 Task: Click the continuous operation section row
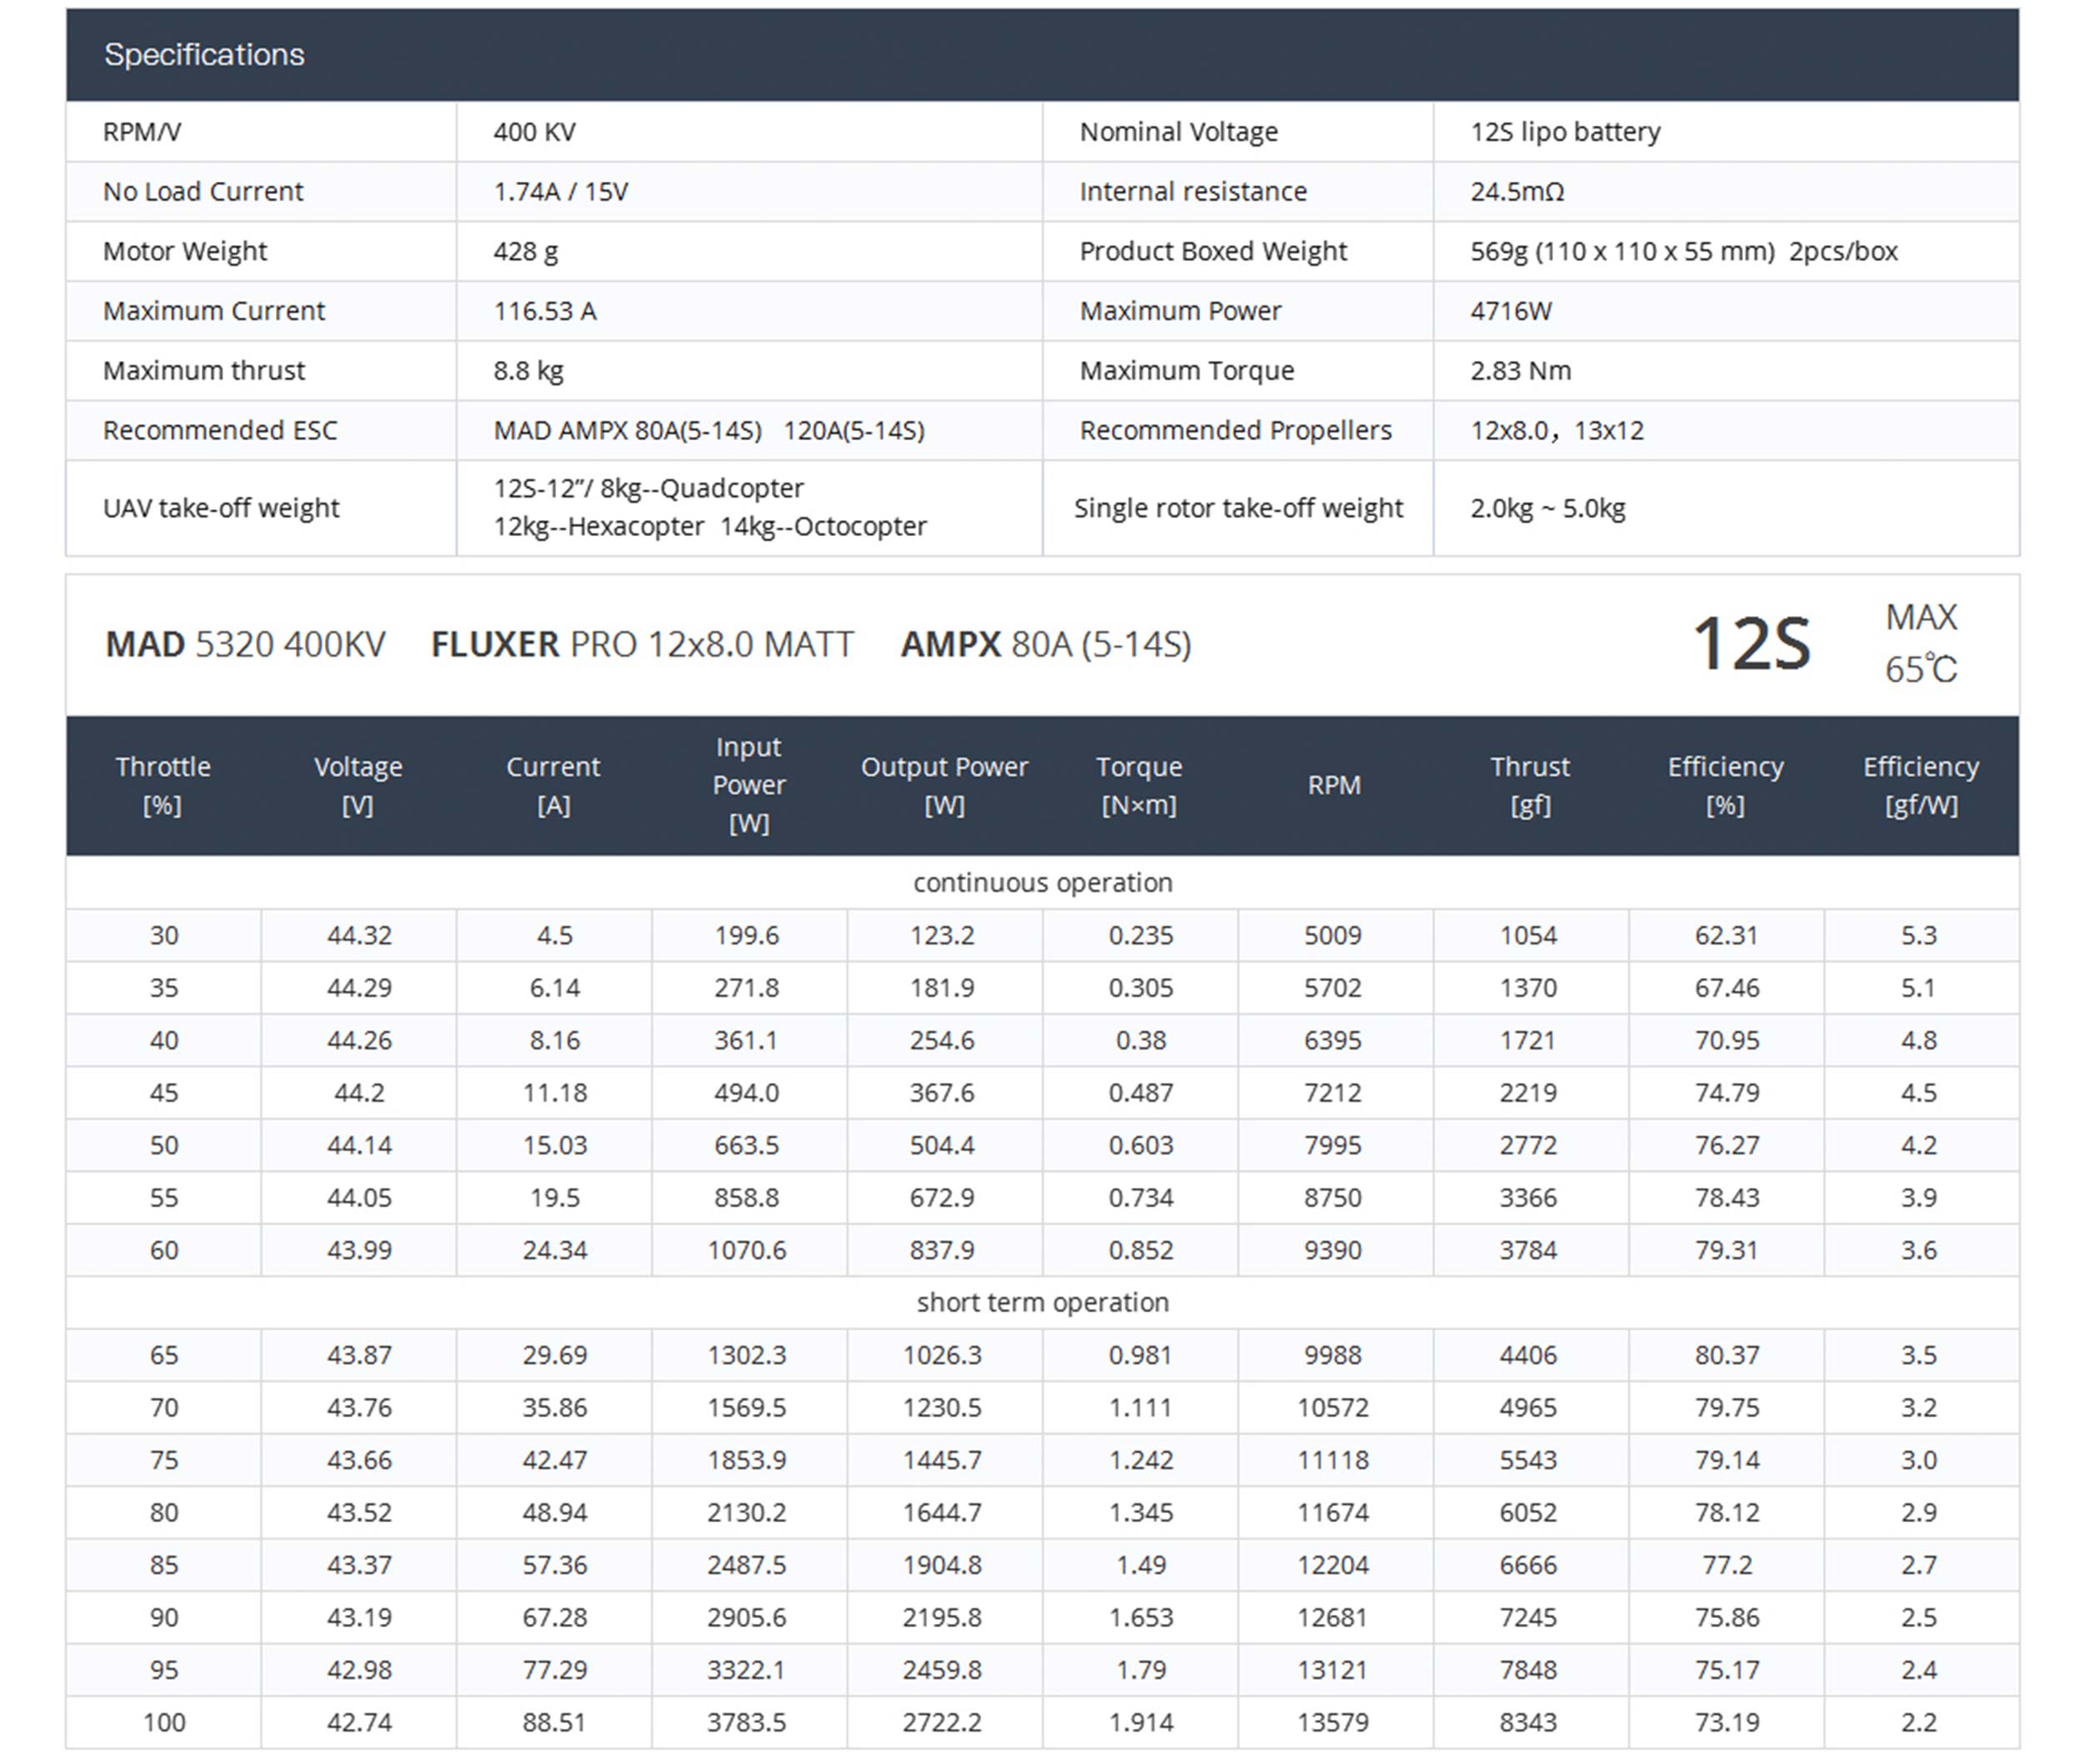(x=1042, y=883)
